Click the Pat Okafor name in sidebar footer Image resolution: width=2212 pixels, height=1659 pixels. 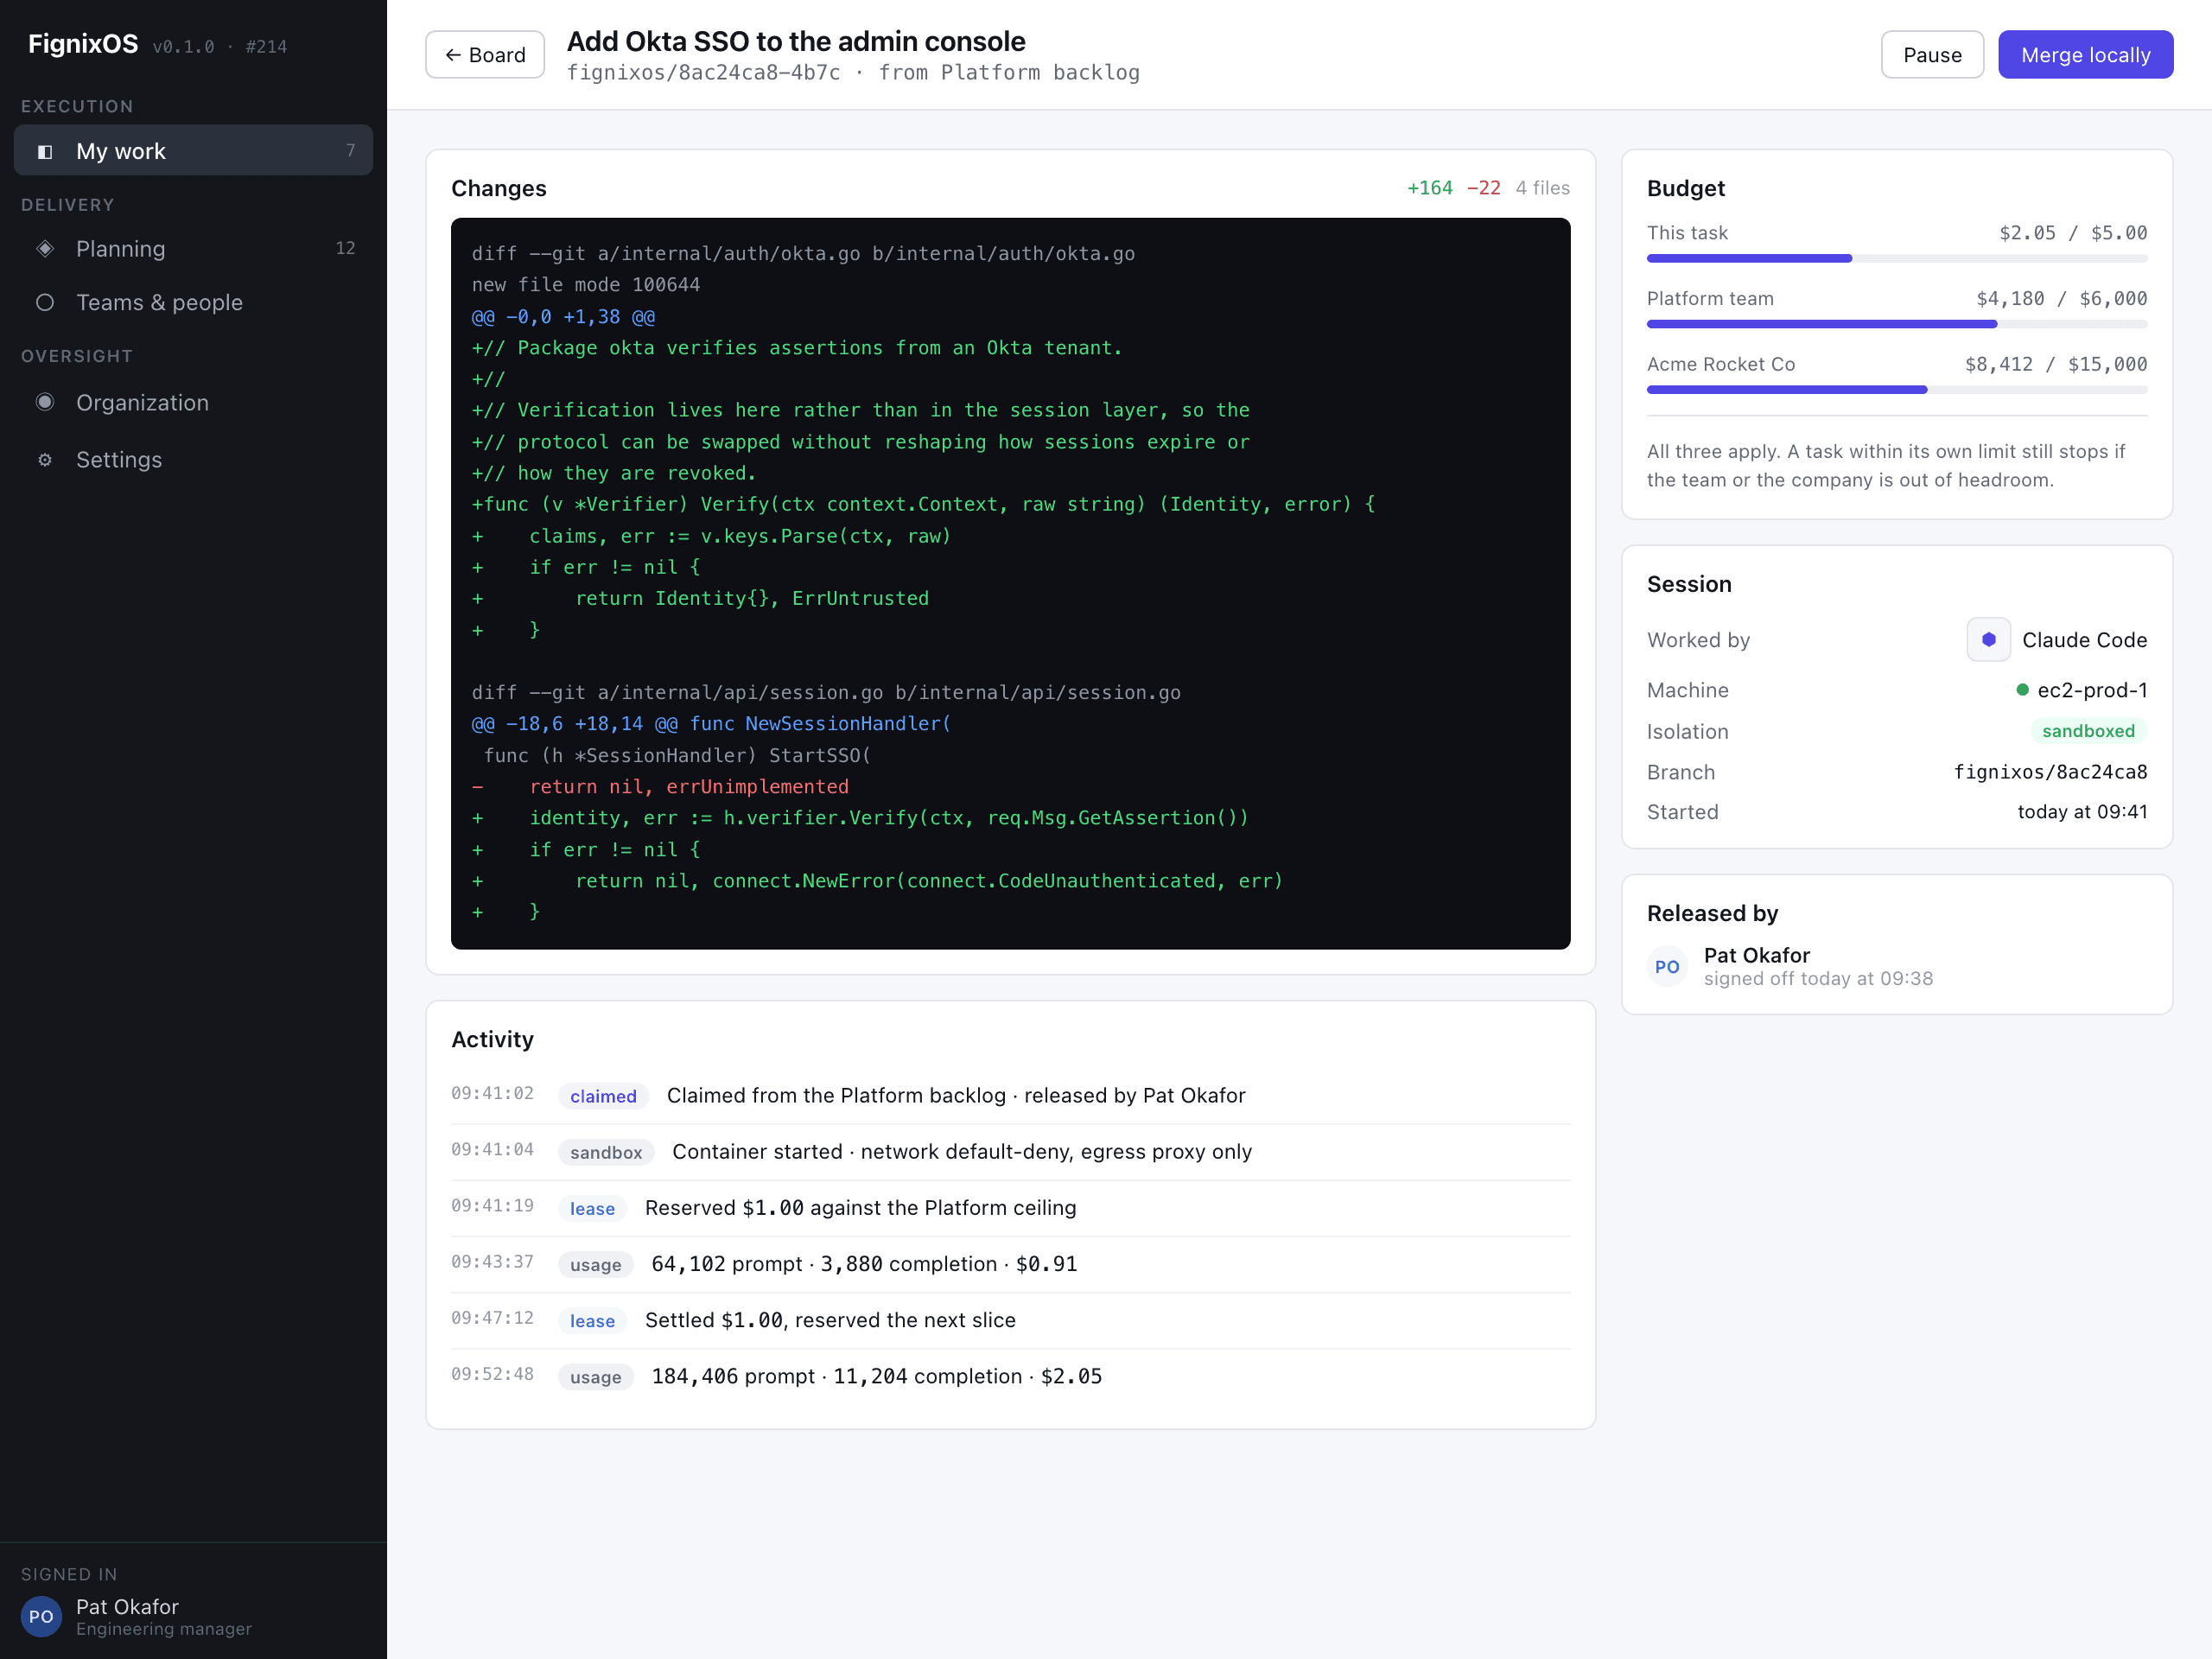(x=127, y=1606)
